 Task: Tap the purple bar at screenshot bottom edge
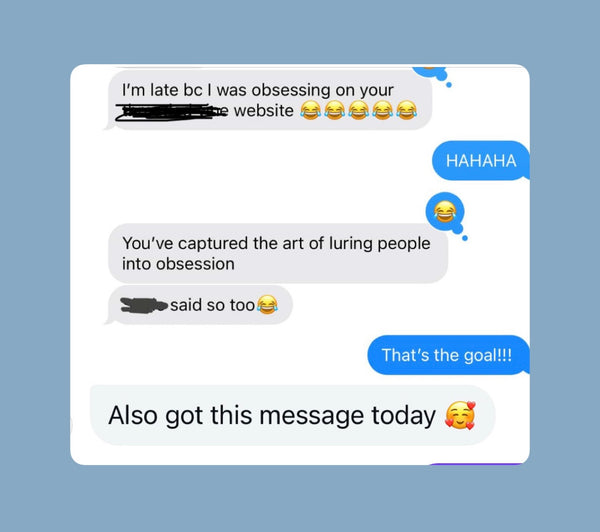click(476, 464)
